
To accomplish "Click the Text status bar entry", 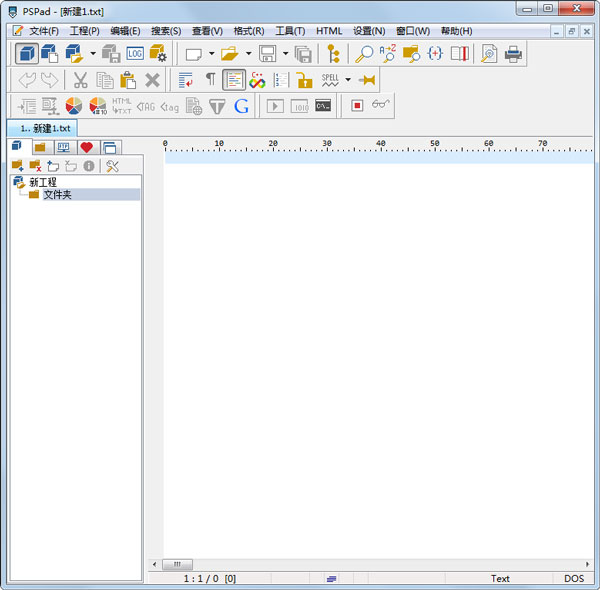I will click(500, 578).
